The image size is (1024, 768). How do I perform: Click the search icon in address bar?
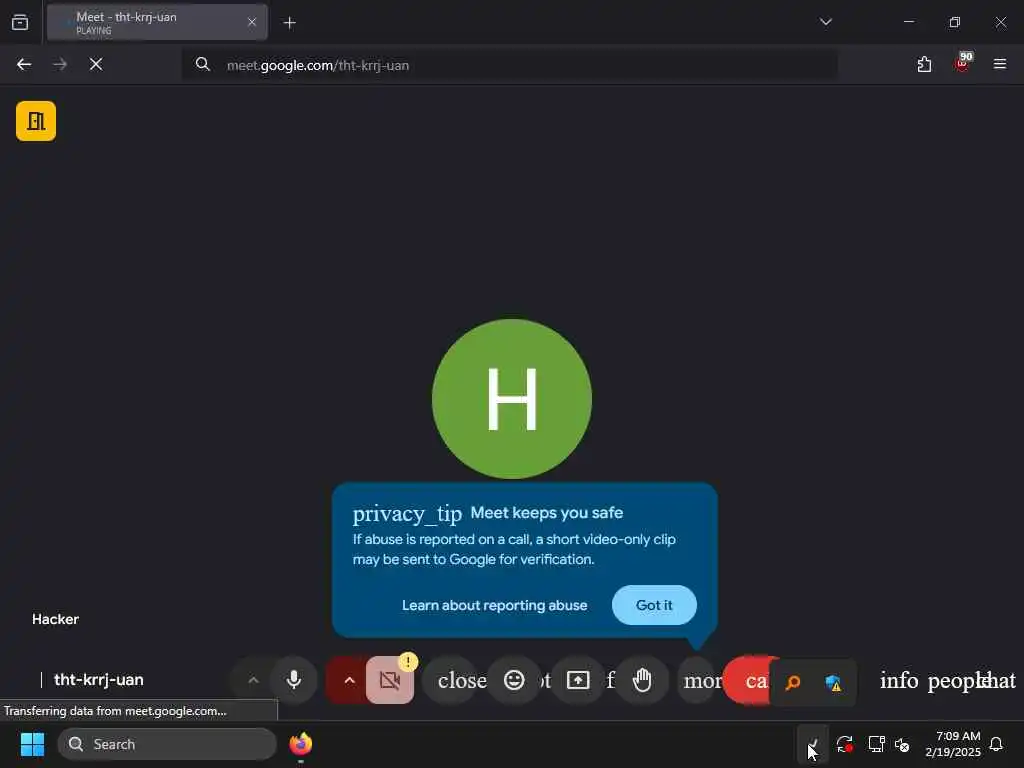pos(203,64)
